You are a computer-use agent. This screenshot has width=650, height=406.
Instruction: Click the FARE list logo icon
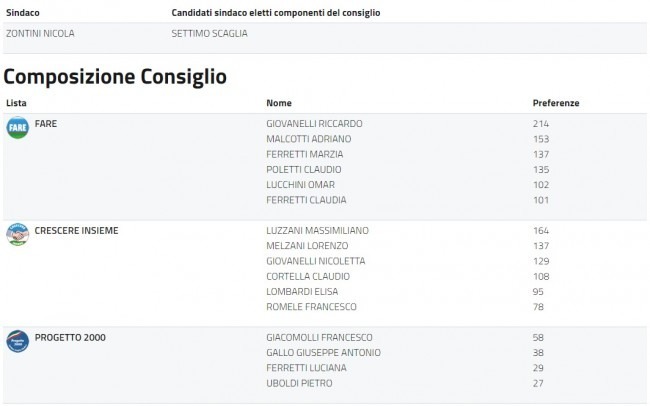click(x=18, y=128)
